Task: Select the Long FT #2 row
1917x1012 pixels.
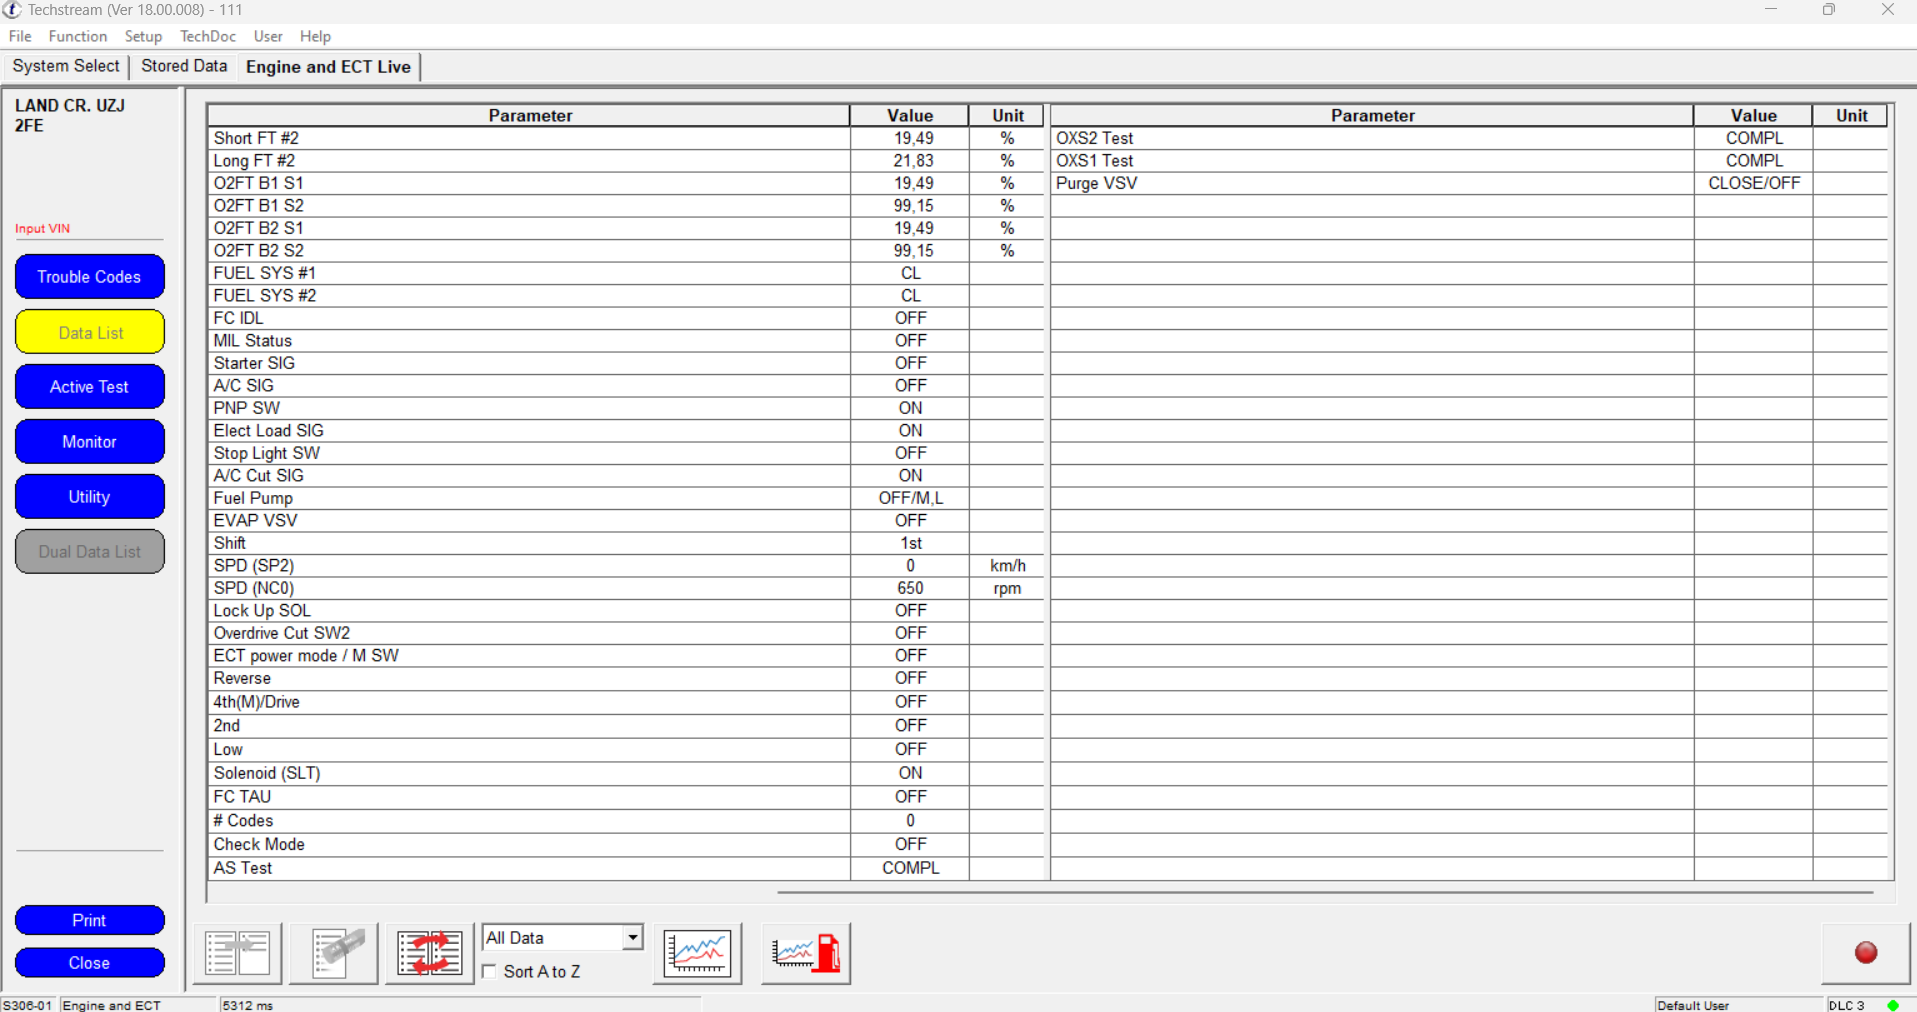Action: point(625,160)
